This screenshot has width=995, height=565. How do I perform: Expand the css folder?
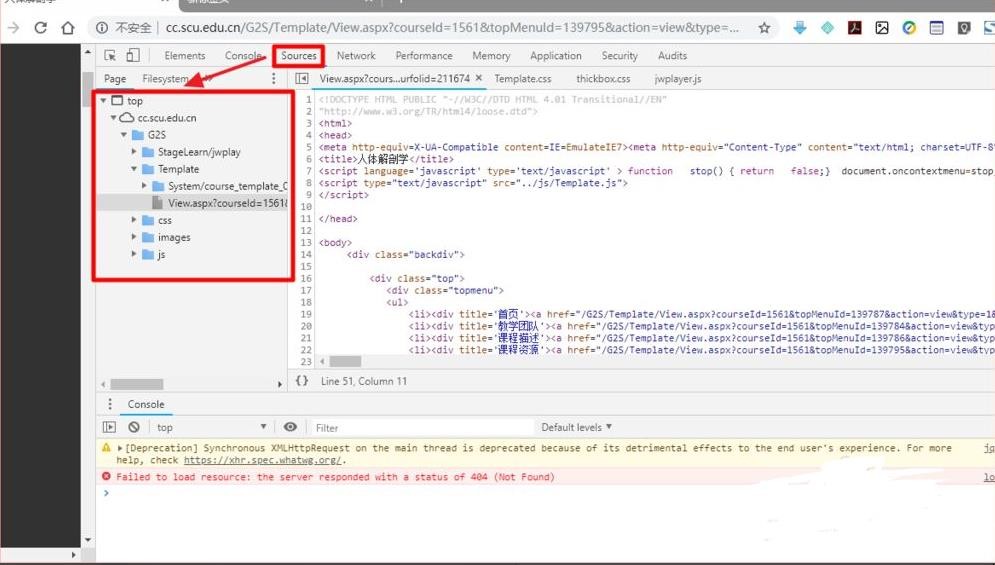[134, 220]
